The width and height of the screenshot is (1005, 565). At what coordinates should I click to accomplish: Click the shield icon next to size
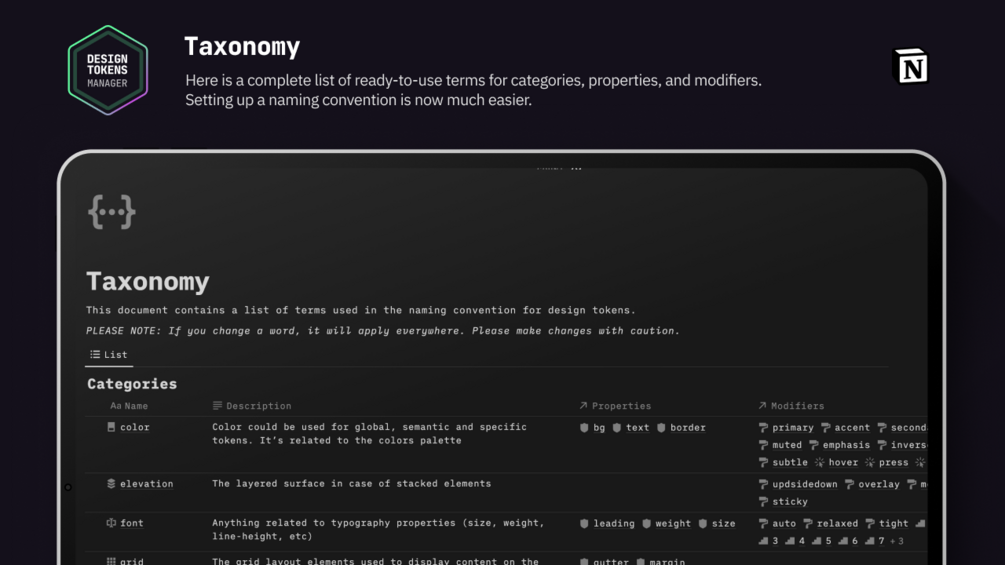click(702, 523)
